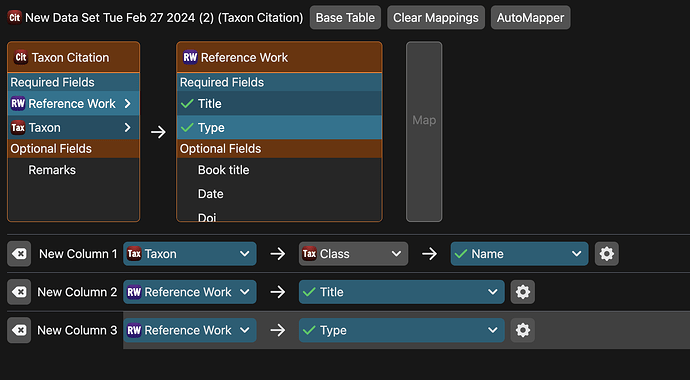This screenshot has height=380, width=690.
Task: Open Name dropdown in New Column 1
Action: pos(519,254)
